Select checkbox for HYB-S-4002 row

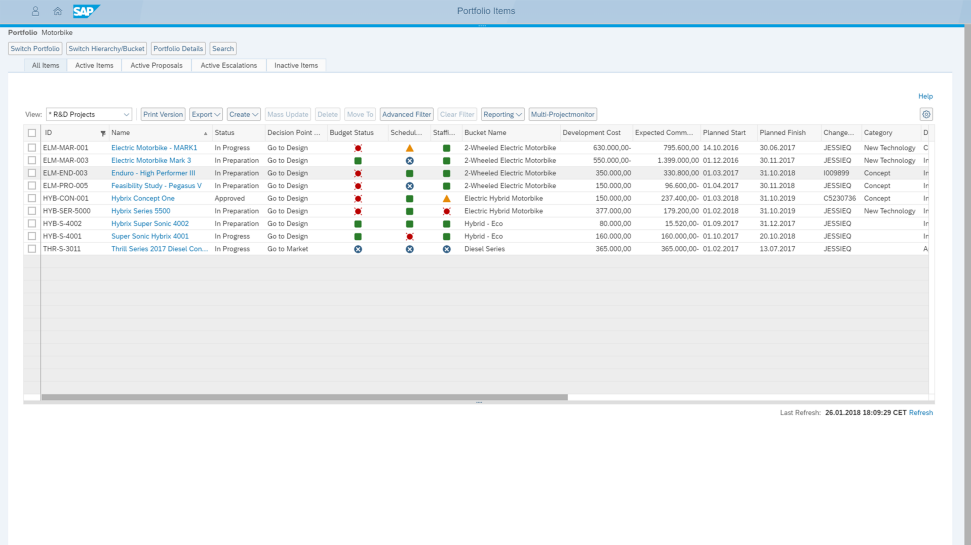click(x=32, y=224)
